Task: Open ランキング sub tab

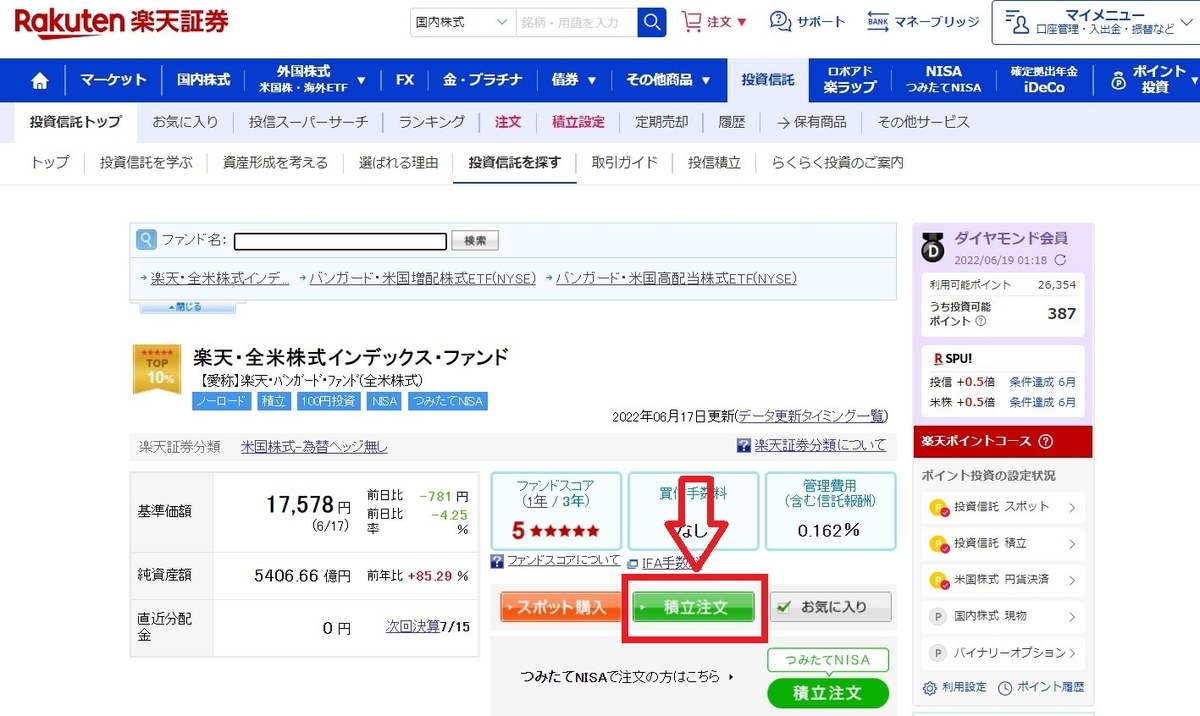Action: pyautogui.click(x=432, y=122)
